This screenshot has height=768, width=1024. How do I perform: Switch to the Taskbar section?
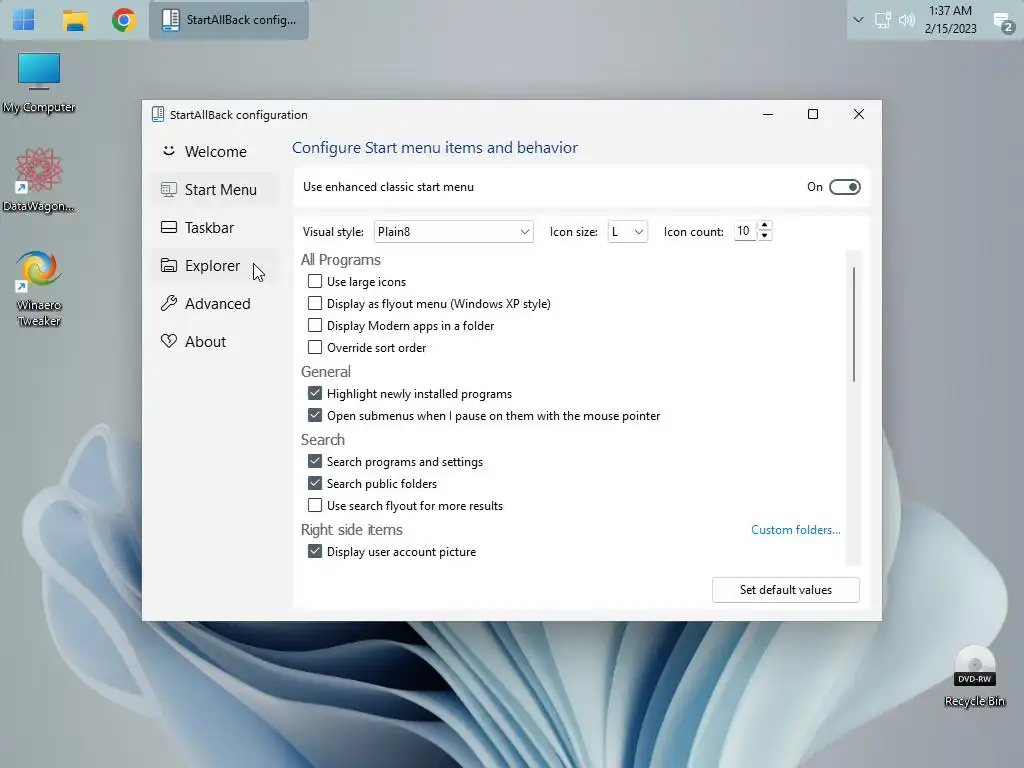tap(216, 227)
